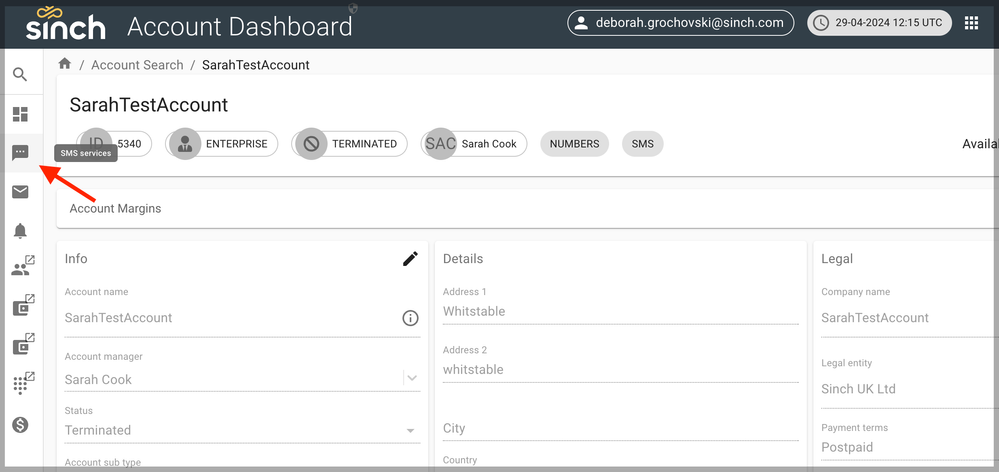The image size is (999, 472).
Task: Click the Info section heading
Action: 76,259
